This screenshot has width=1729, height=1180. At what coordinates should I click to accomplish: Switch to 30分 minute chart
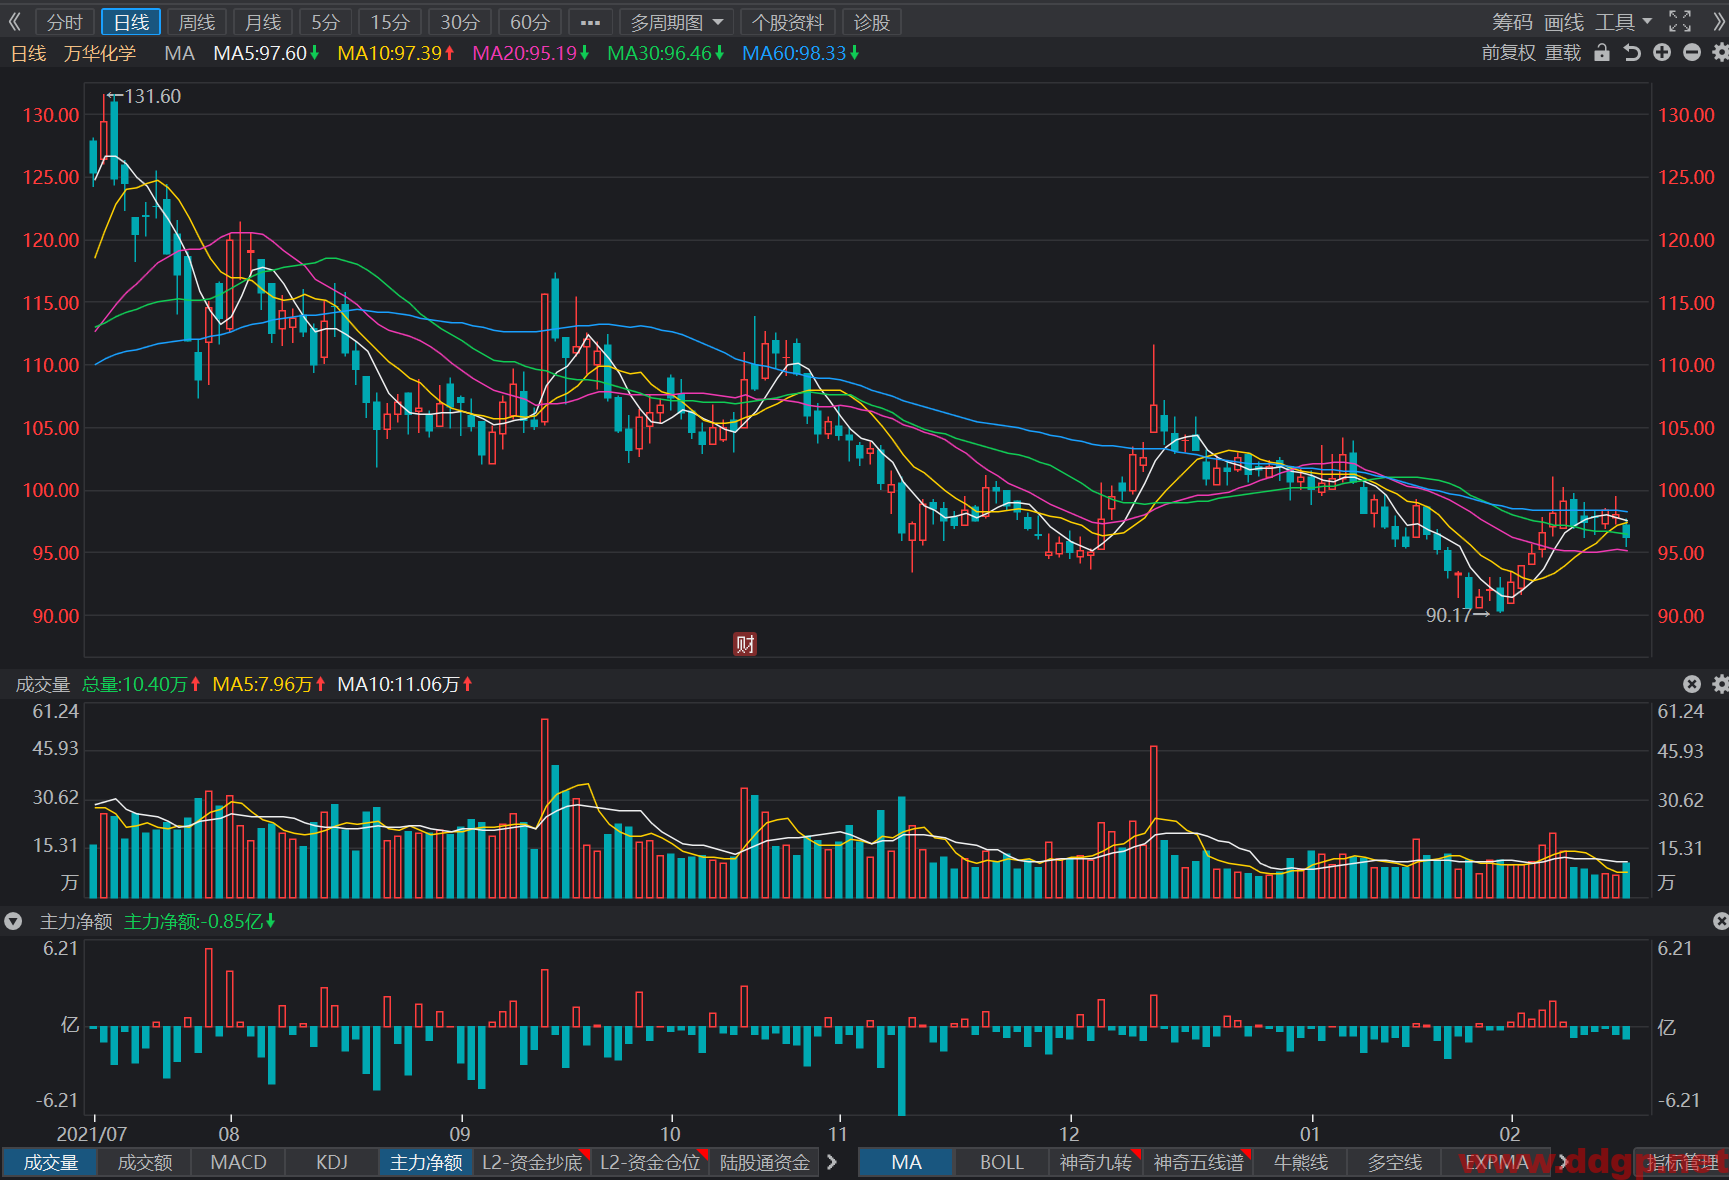(x=460, y=22)
